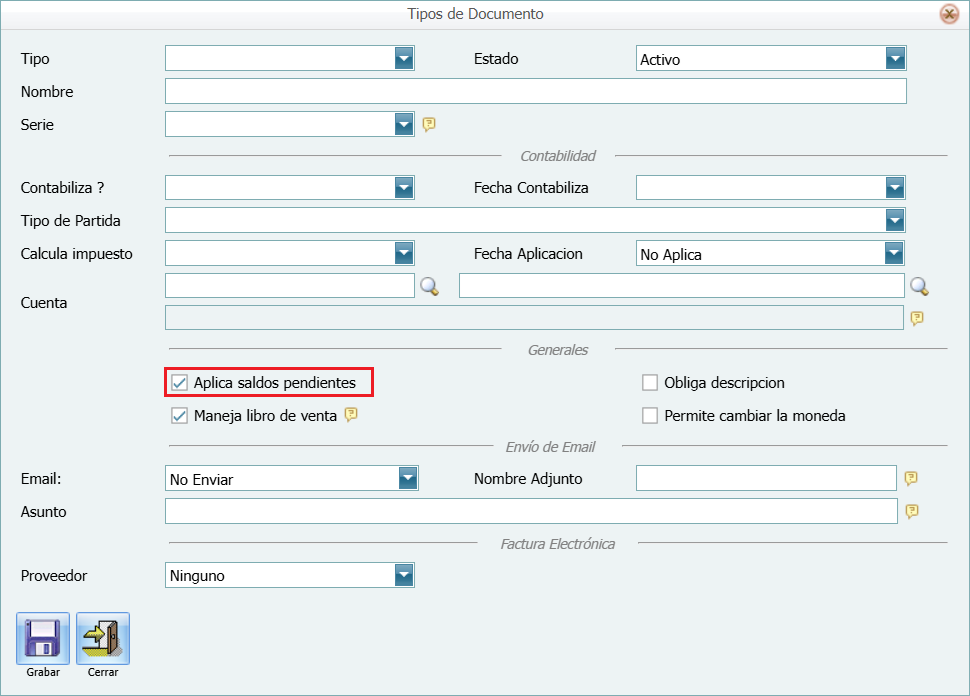Image resolution: width=970 pixels, height=696 pixels.
Task: Open the Proveedor dropdown showing Ninguno
Action: (404, 575)
